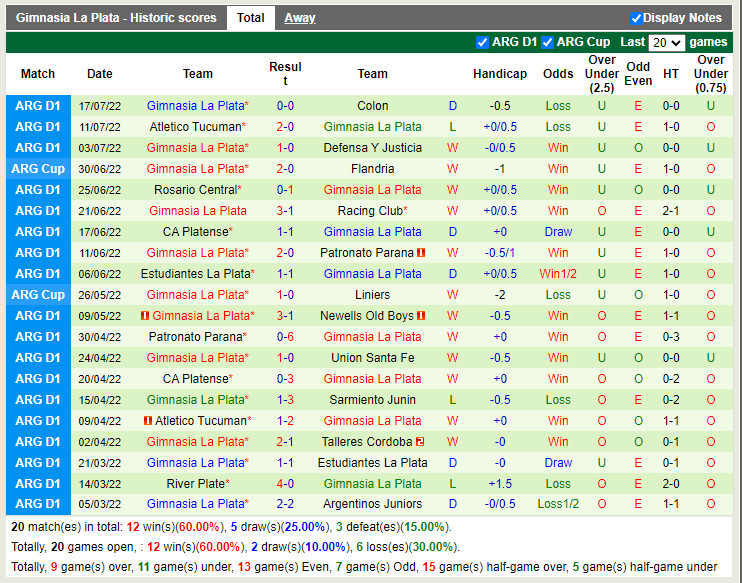Click the Handicap column header

(x=499, y=74)
